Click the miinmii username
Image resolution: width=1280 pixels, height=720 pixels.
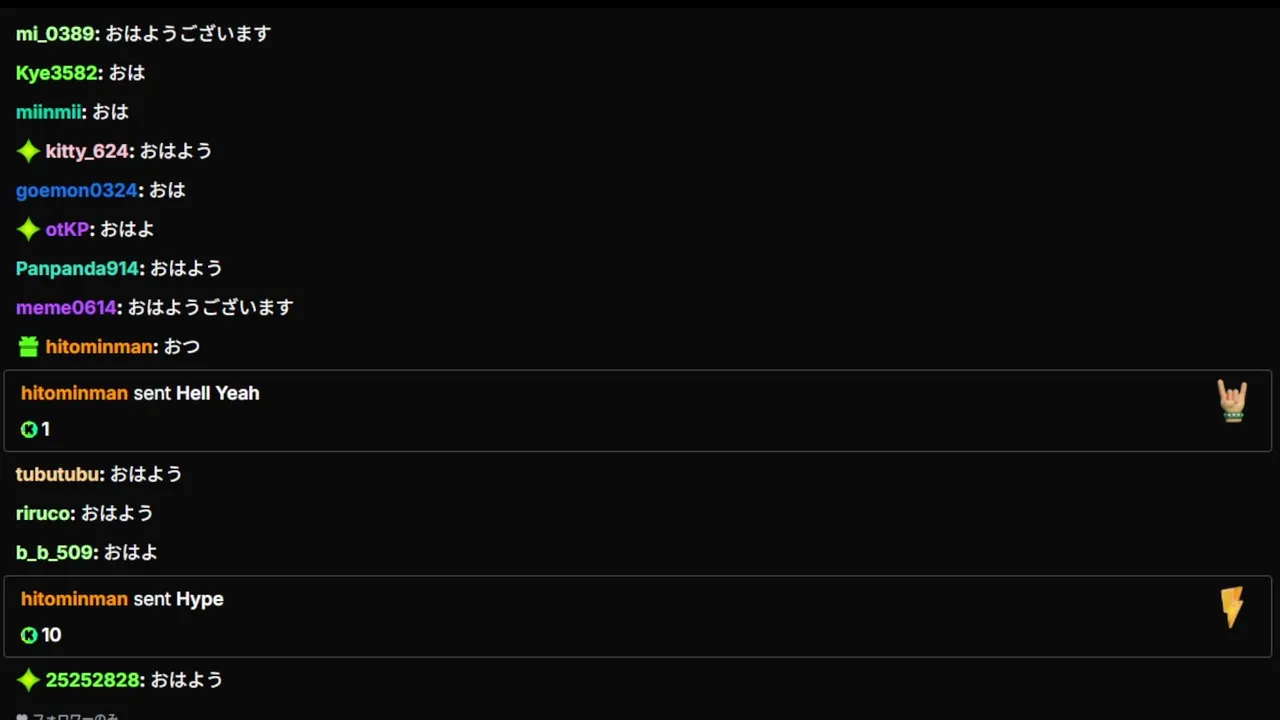pyautogui.click(x=48, y=112)
